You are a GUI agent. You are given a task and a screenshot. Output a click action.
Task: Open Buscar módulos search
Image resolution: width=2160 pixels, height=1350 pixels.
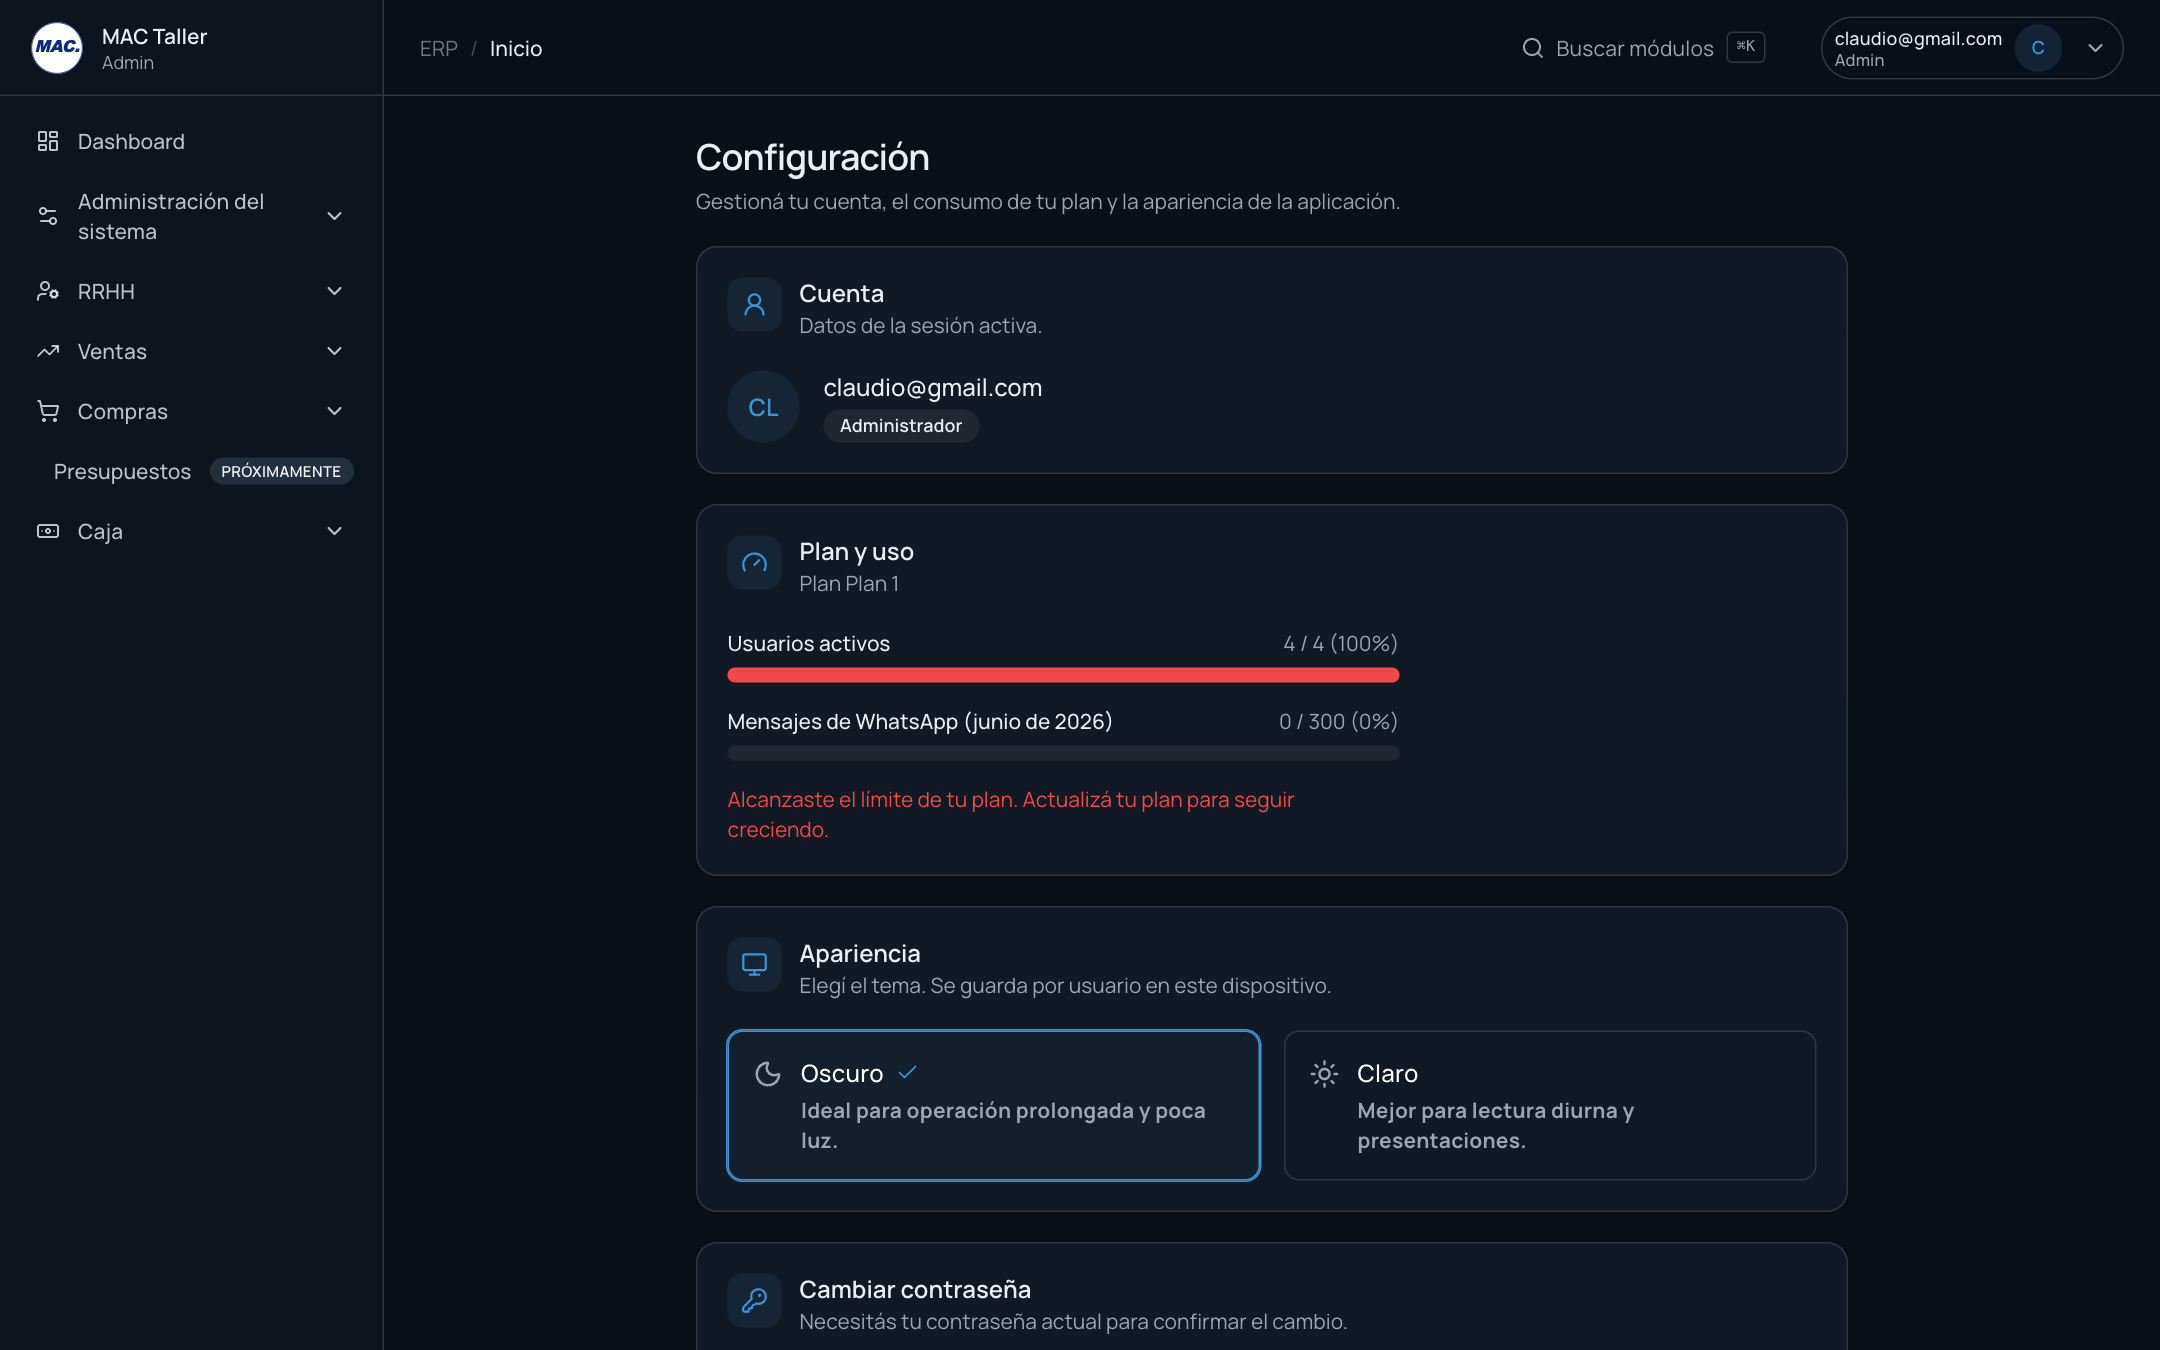(1643, 48)
